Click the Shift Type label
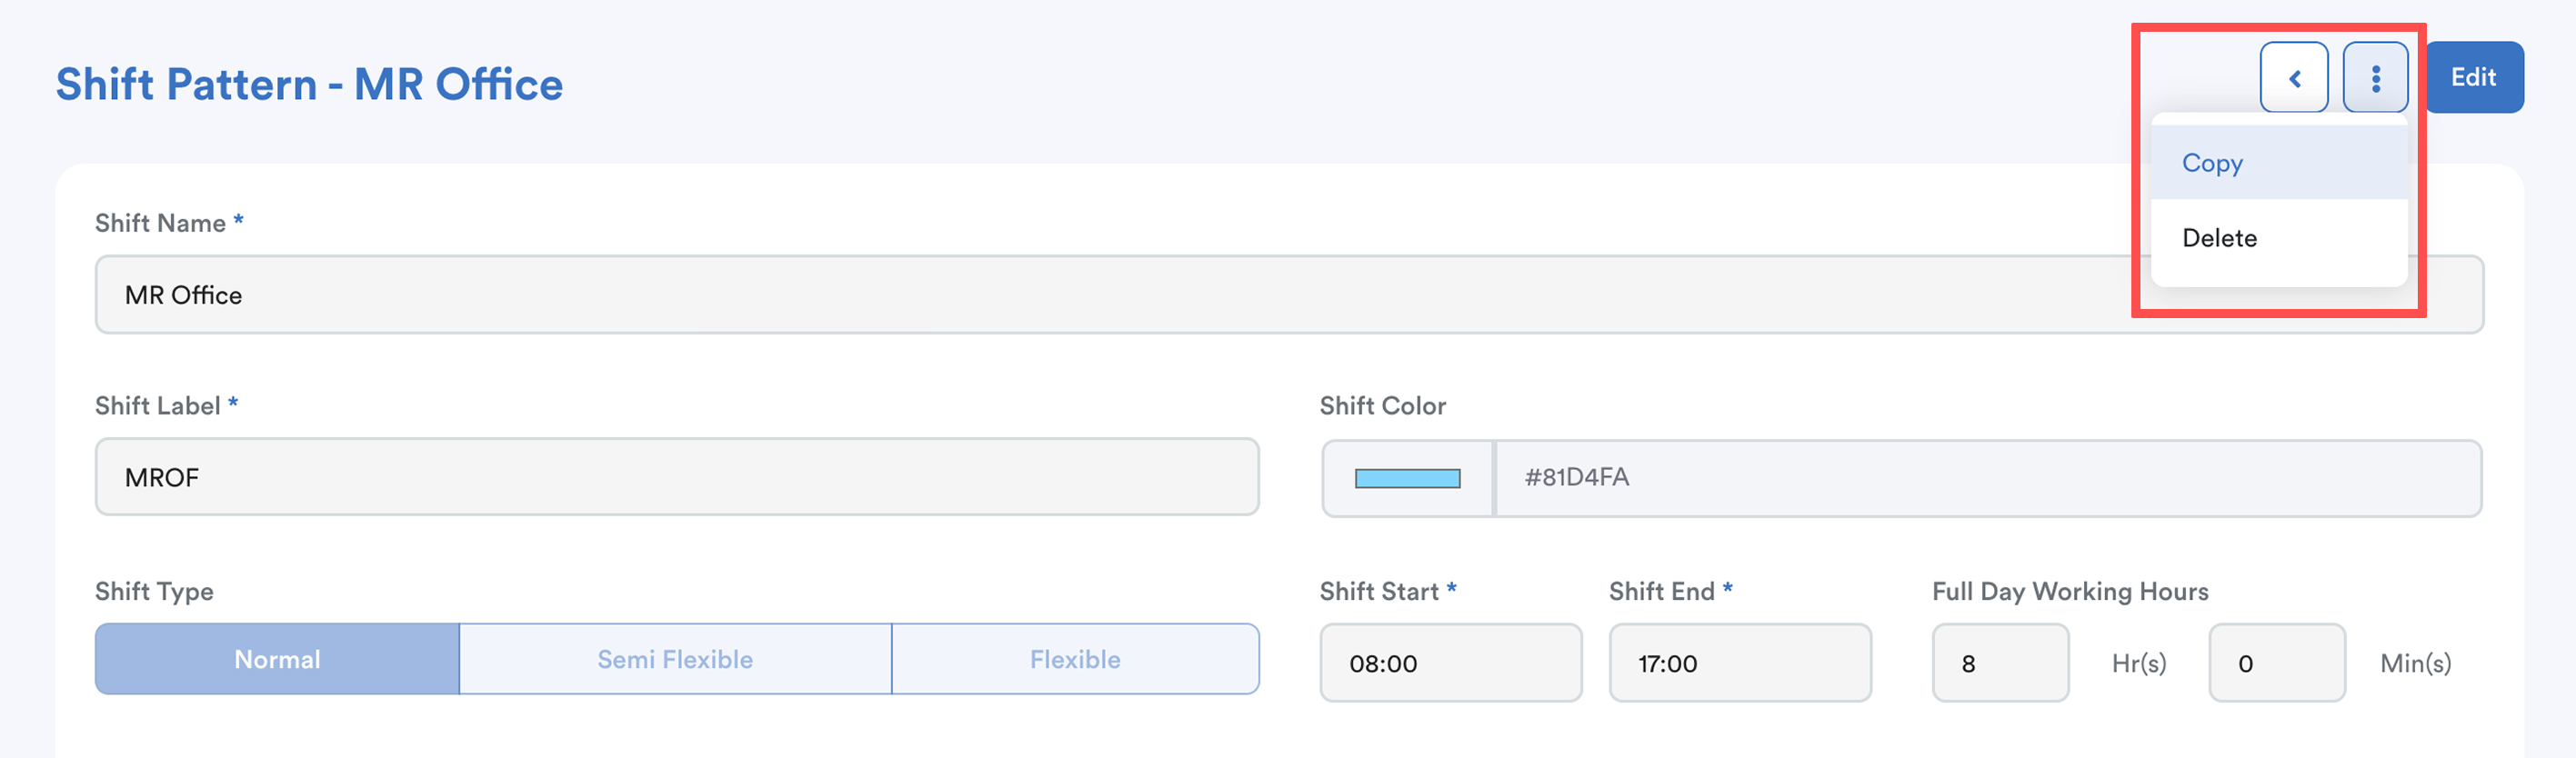 [x=154, y=591]
